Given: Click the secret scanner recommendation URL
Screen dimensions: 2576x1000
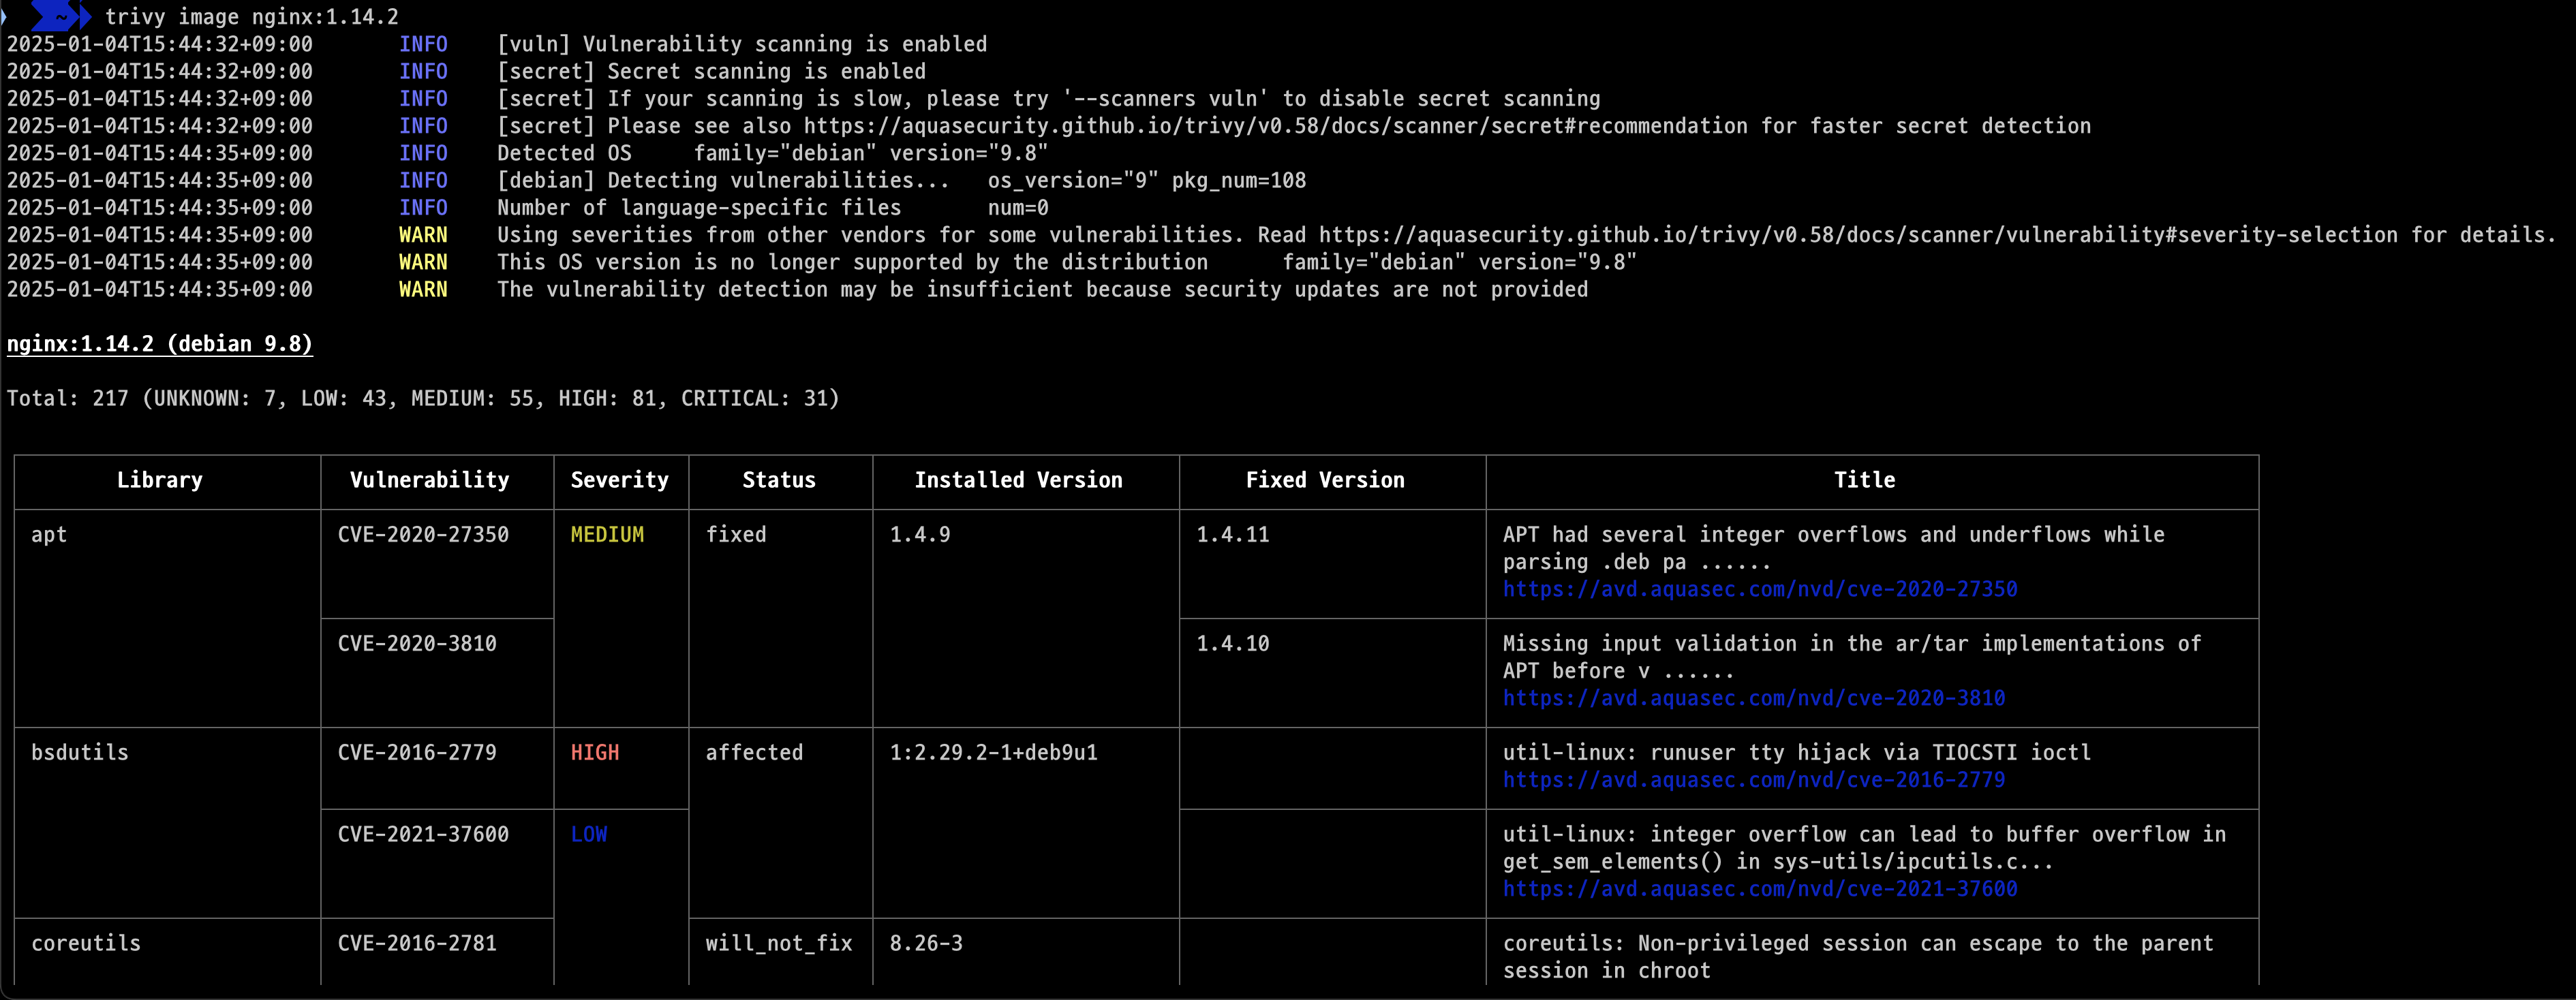Looking at the screenshot, I should pyautogui.click(x=1276, y=126).
